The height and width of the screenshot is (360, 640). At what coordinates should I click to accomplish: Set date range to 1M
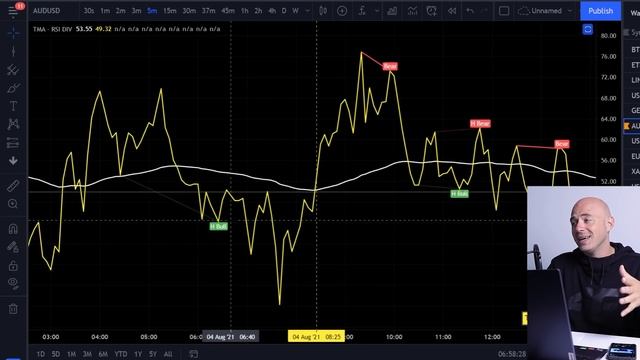[x=71, y=354]
